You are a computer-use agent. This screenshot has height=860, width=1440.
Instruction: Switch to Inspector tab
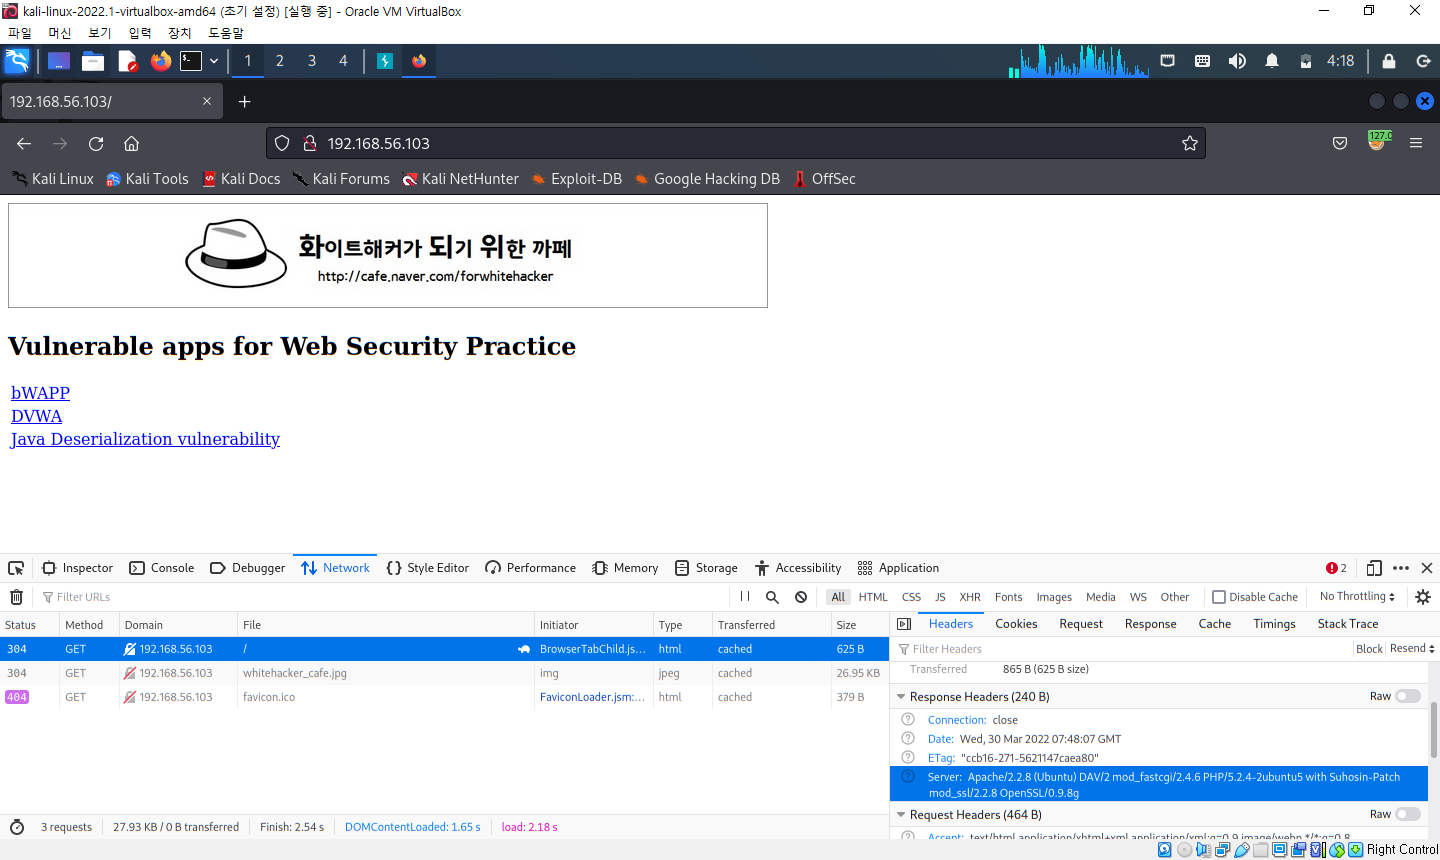pos(77,568)
